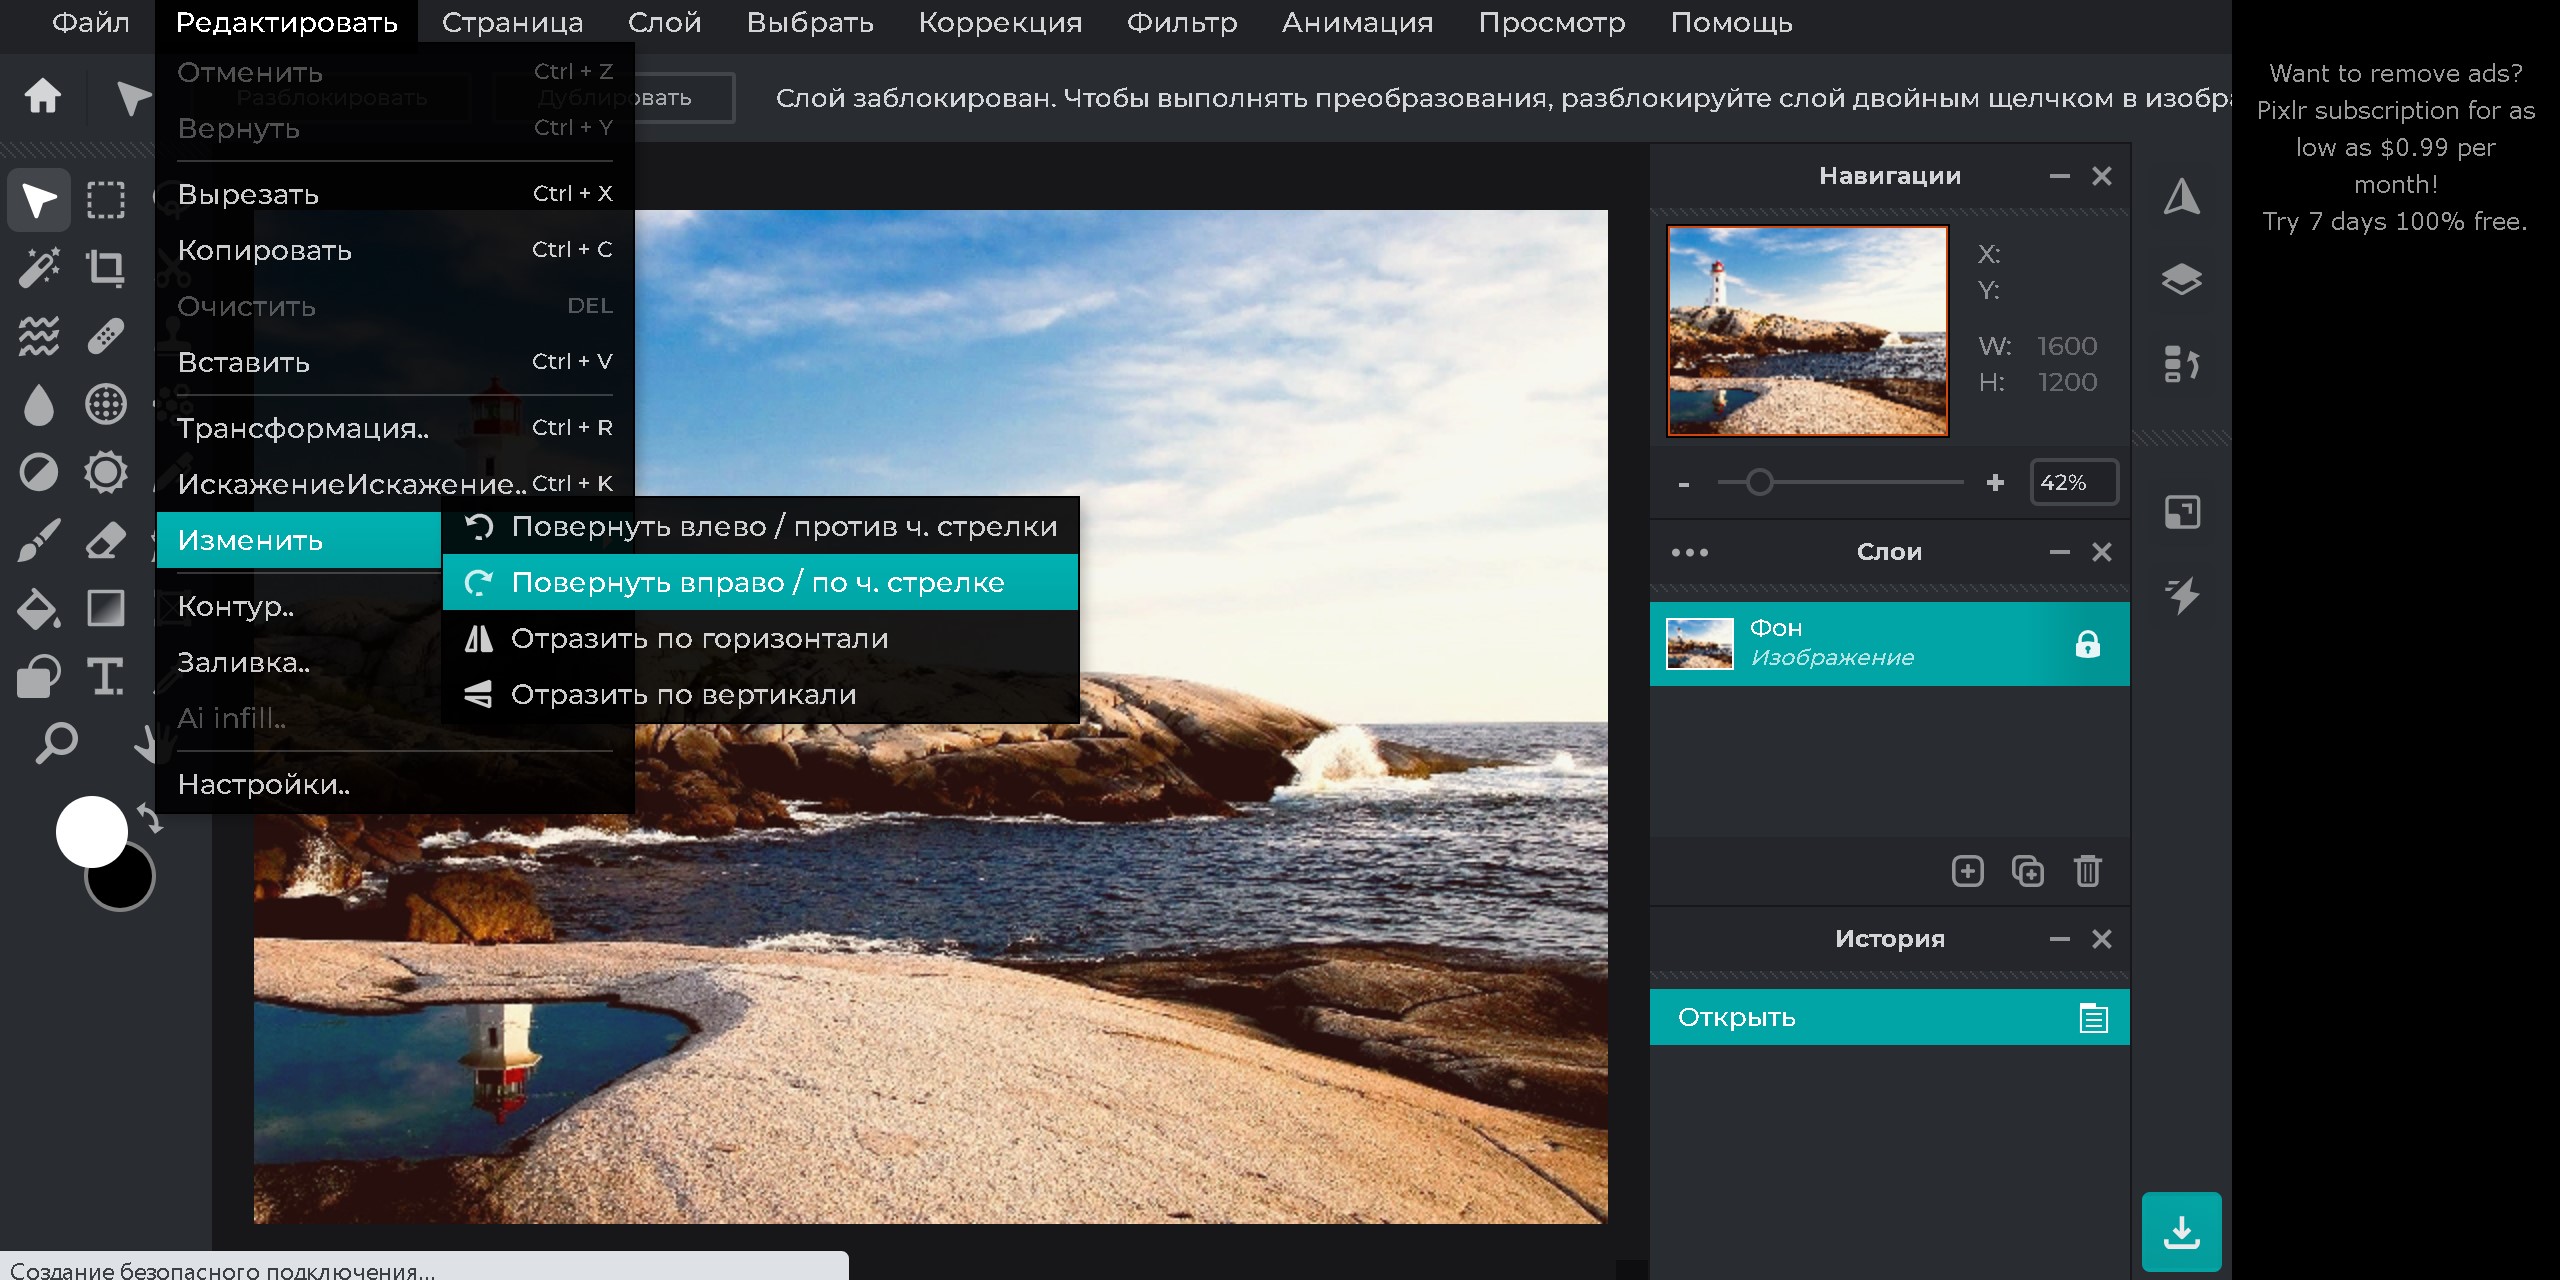Collapse the История panel with minus
Viewport: 2560px width, 1280px height.
tap(2059, 939)
